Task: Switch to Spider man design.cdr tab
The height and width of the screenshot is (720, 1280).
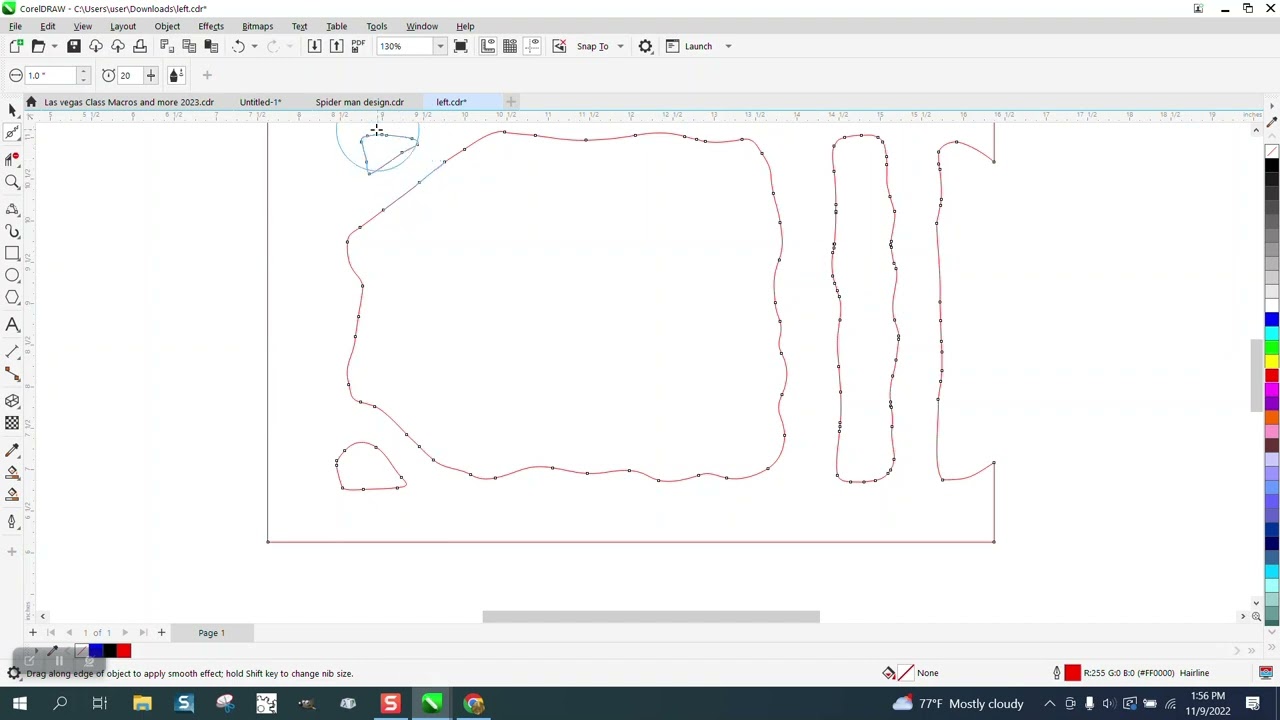Action: (360, 102)
